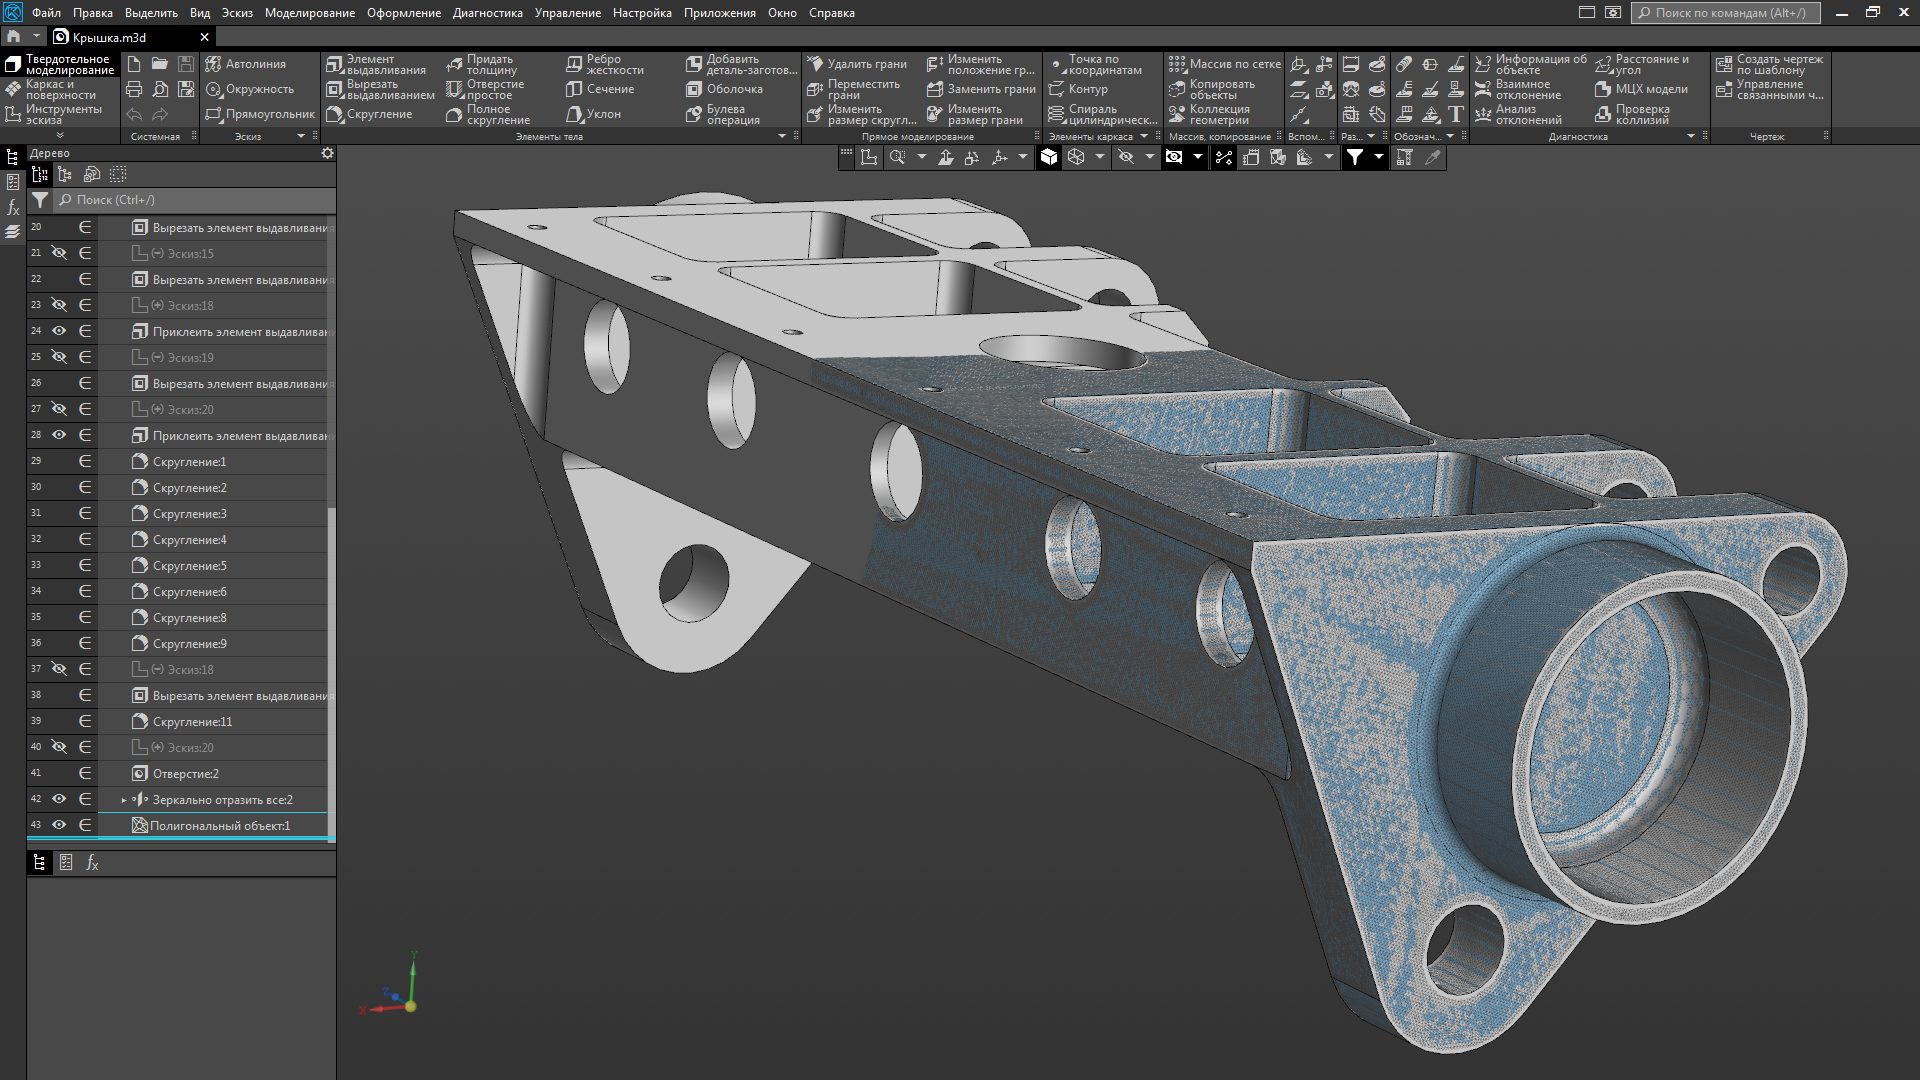Select the Fillet (Скругление) tool in ribbon

coord(368,114)
